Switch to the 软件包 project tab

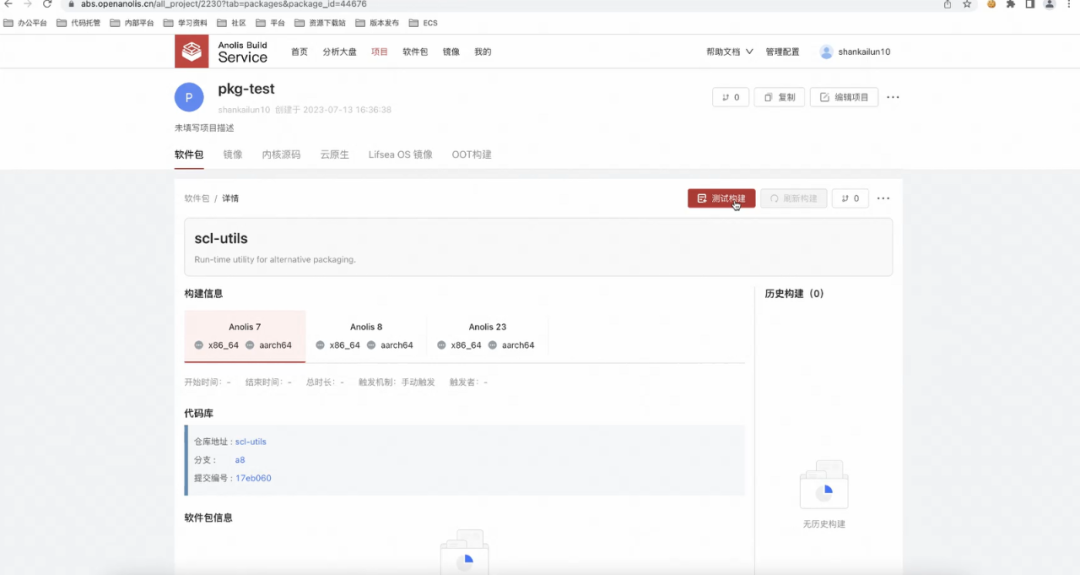click(189, 155)
